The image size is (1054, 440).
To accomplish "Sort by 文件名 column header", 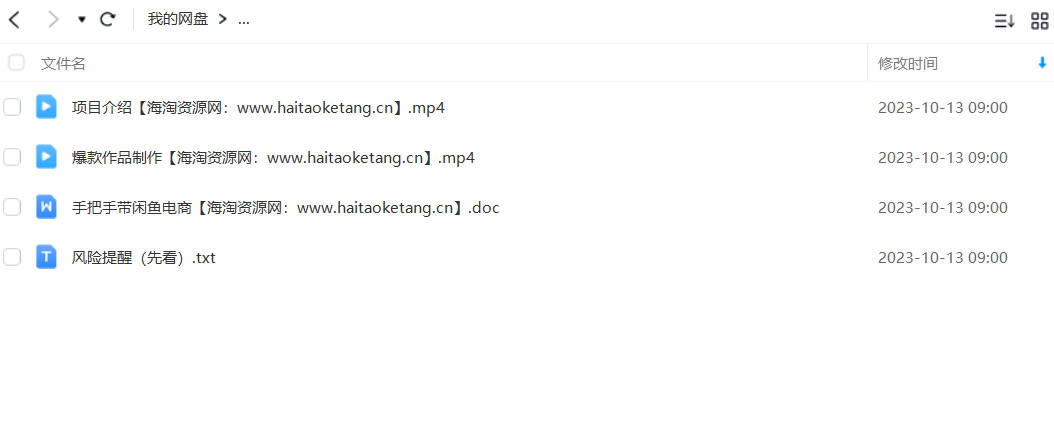I will point(63,64).
